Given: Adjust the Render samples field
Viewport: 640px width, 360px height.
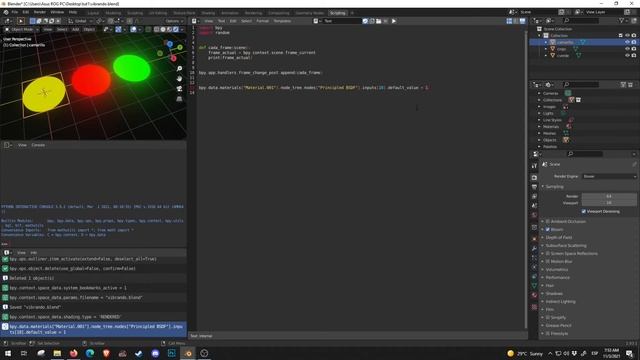Looking at the screenshot, I should (609, 196).
